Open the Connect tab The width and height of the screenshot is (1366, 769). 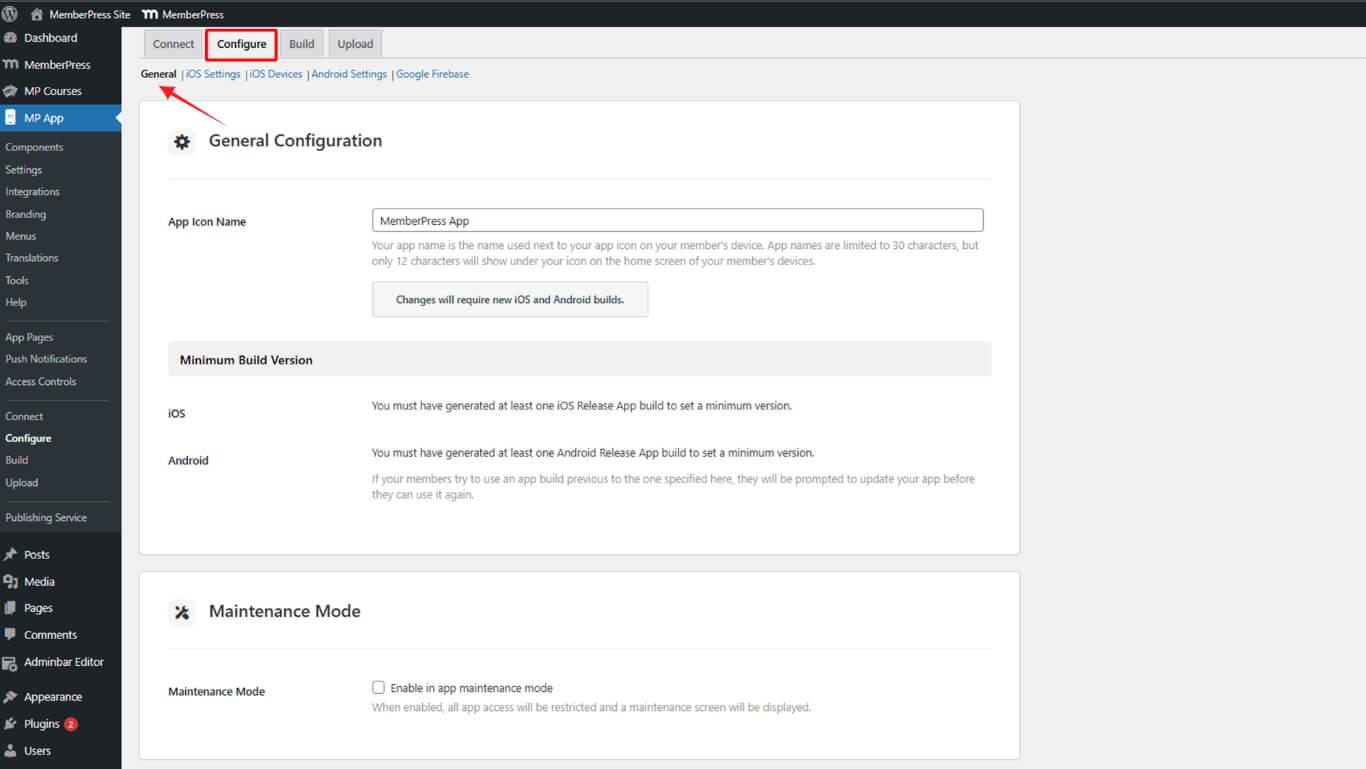(x=173, y=44)
